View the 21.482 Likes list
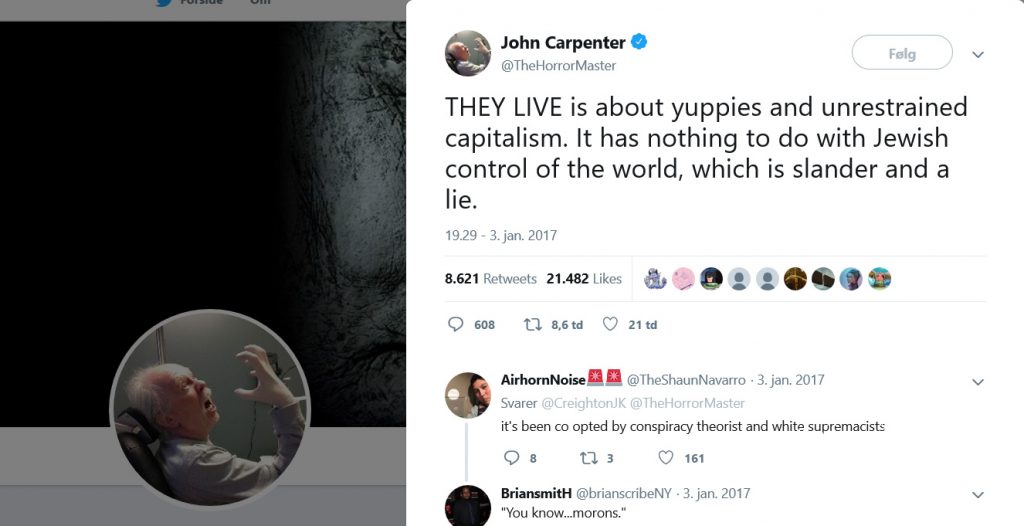1024x526 pixels. [584, 278]
